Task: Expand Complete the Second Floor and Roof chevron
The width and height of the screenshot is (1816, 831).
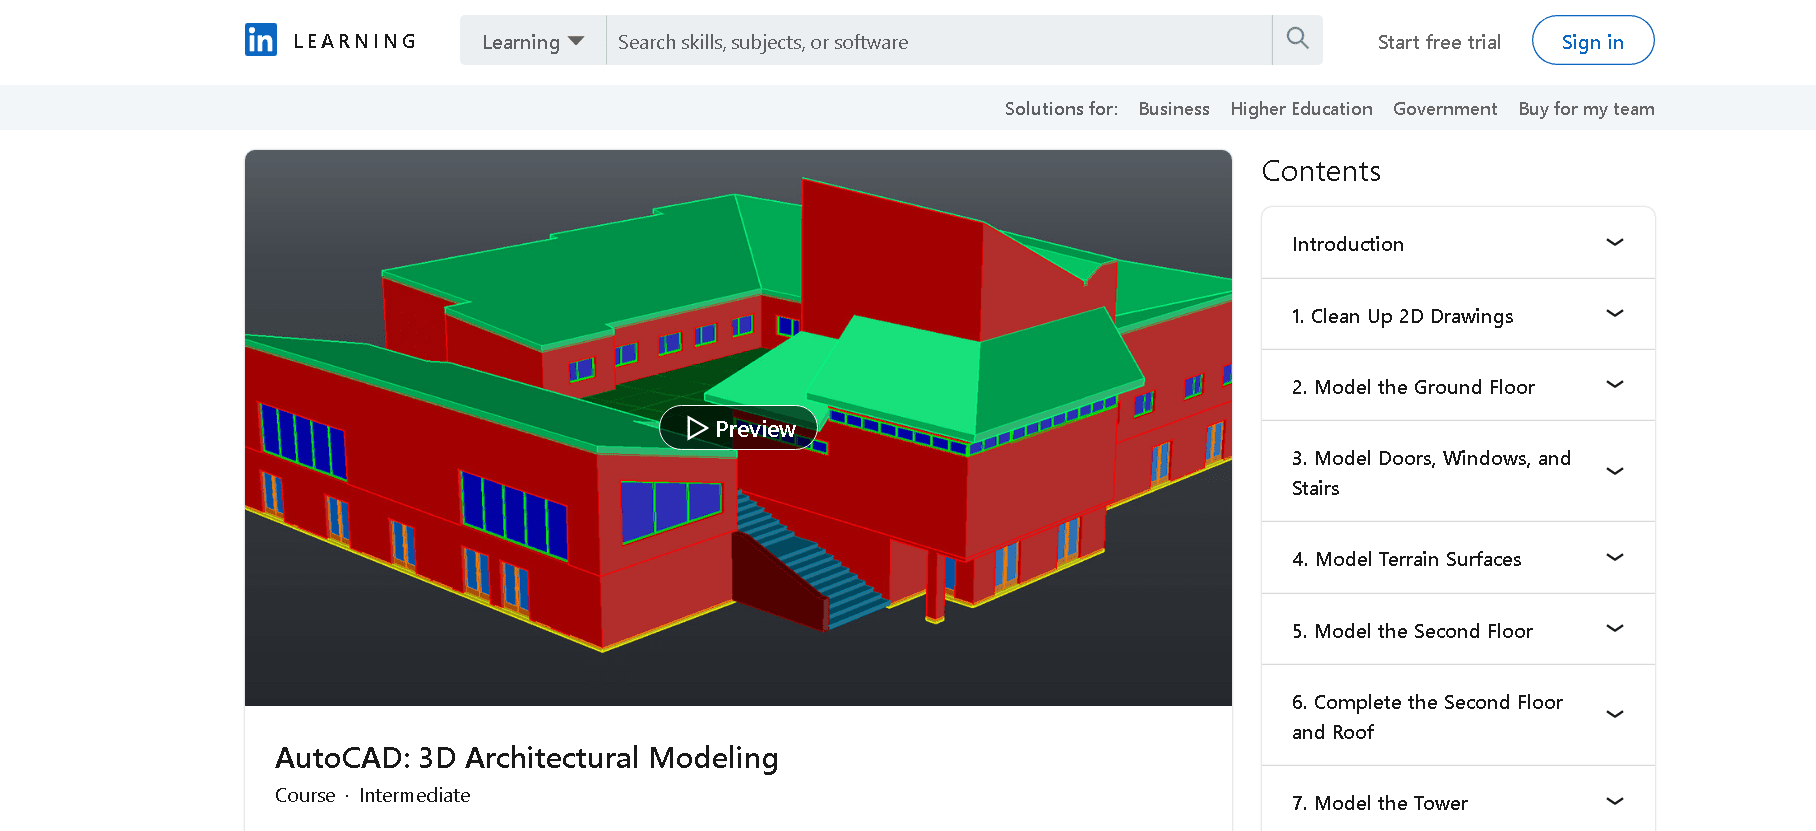Action: [x=1614, y=714]
